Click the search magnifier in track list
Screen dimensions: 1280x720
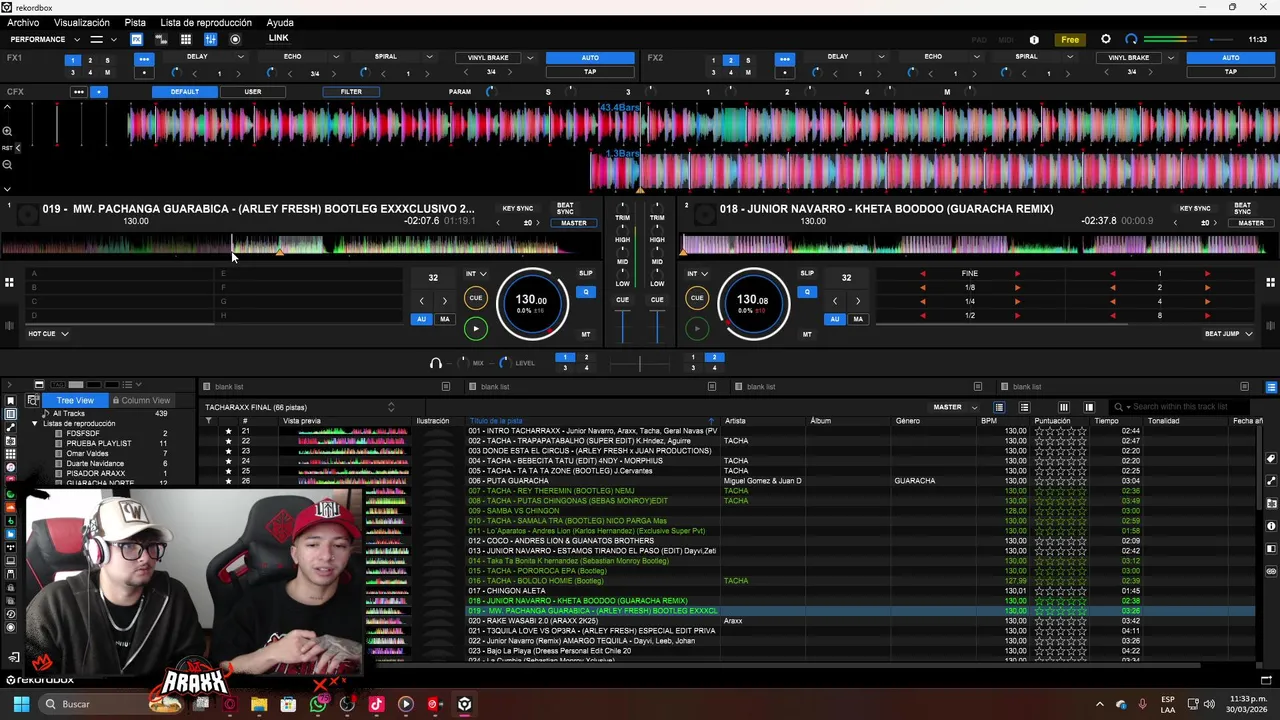1119,407
